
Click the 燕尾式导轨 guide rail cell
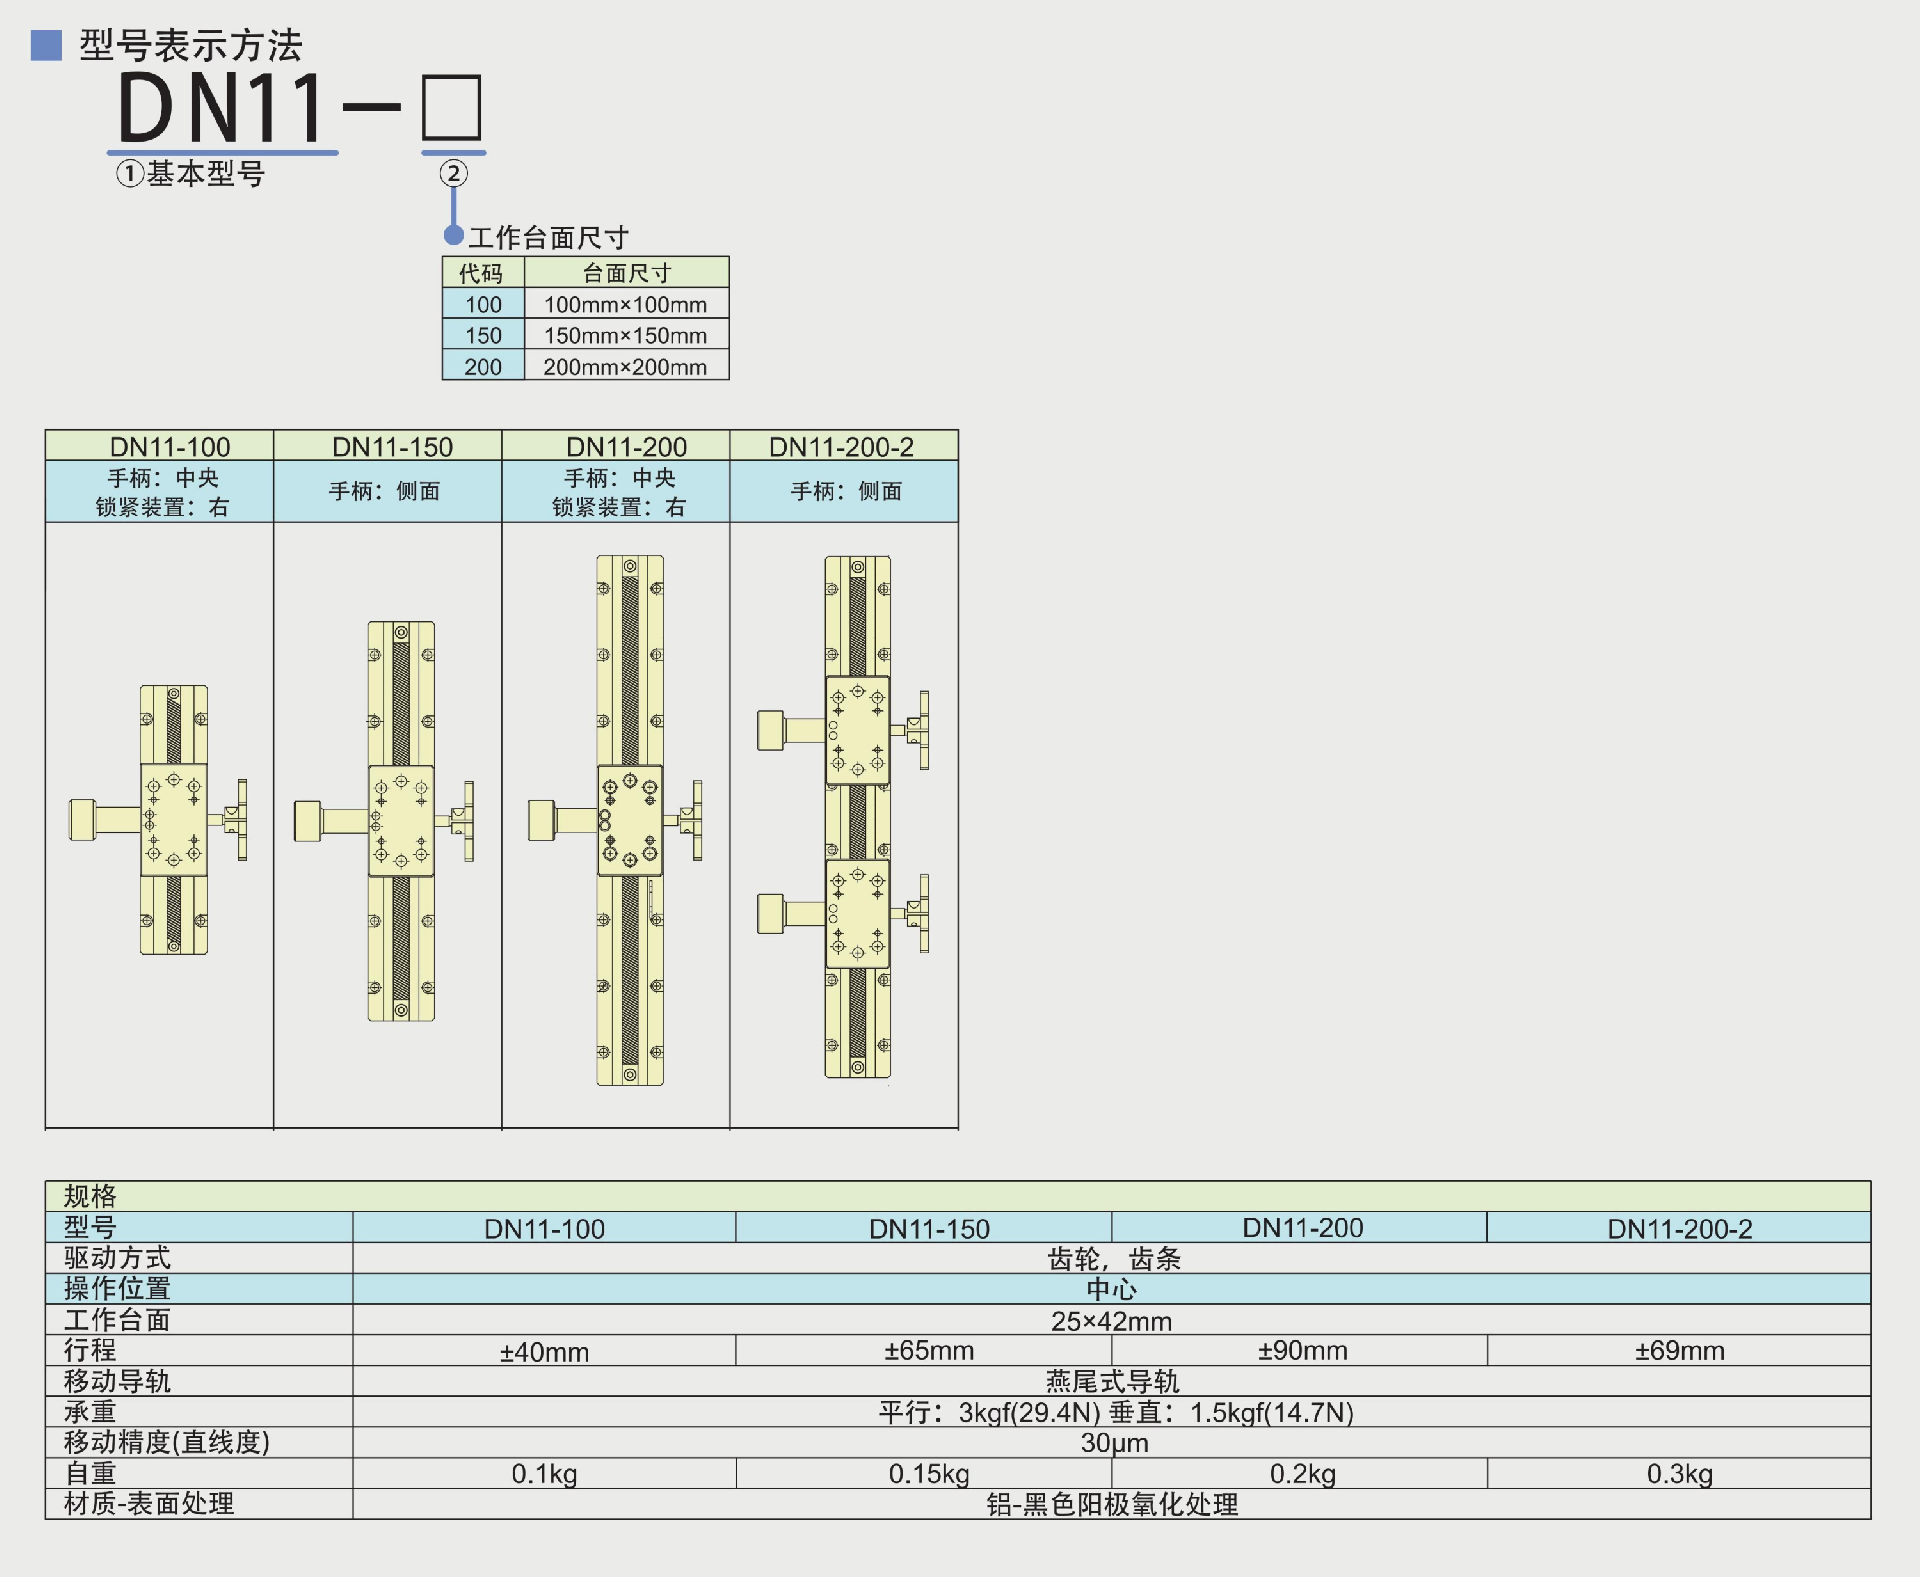pyautogui.click(x=1111, y=1382)
